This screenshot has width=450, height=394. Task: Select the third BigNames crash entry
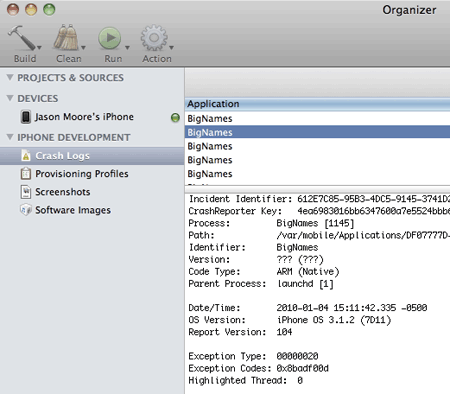pos(317,146)
